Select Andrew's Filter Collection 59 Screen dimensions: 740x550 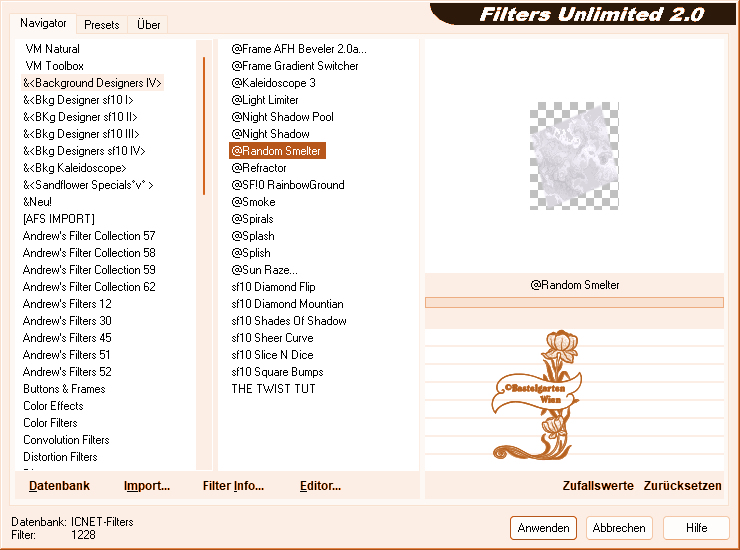point(89,270)
